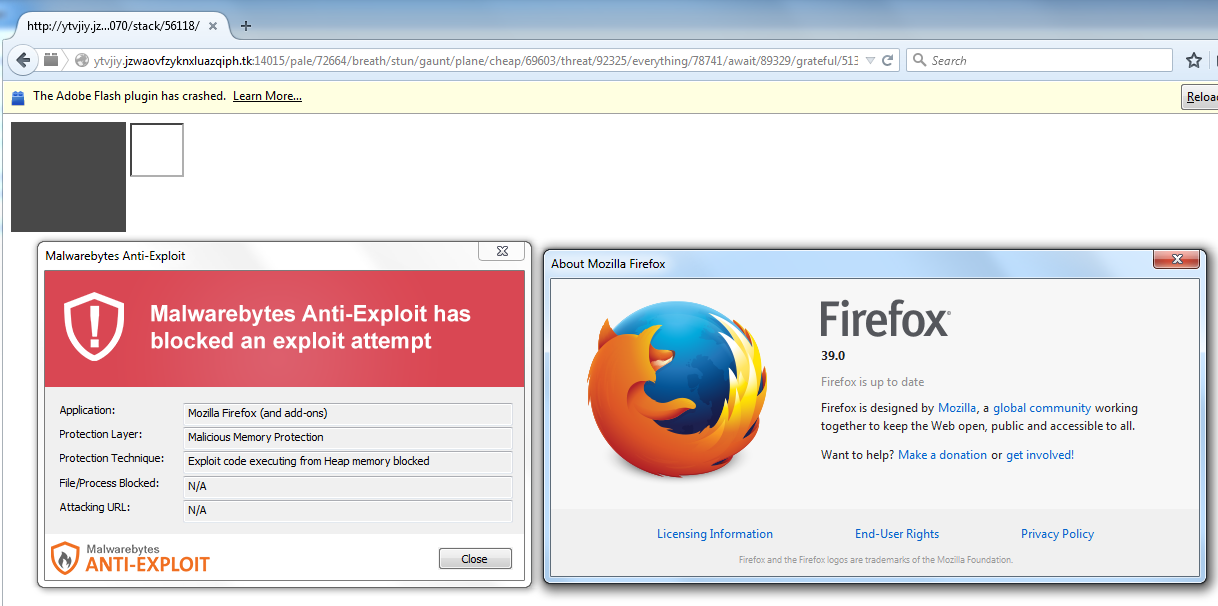Bookmark this page with the star icon
Screen dimensions: 1218x606
(1194, 60)
